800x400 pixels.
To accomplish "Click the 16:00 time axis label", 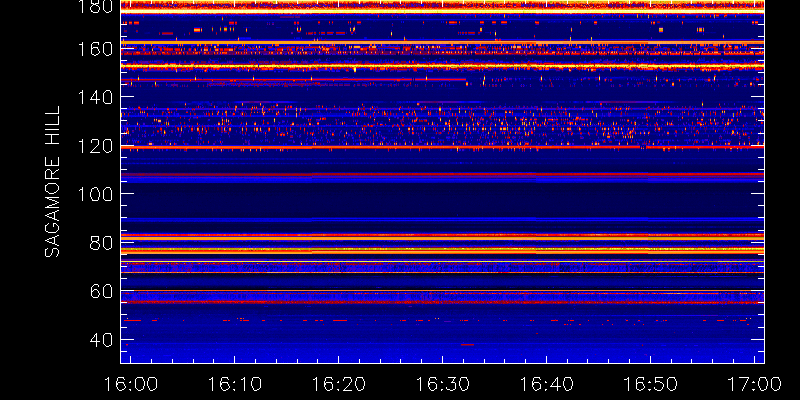I will (131, 384).
